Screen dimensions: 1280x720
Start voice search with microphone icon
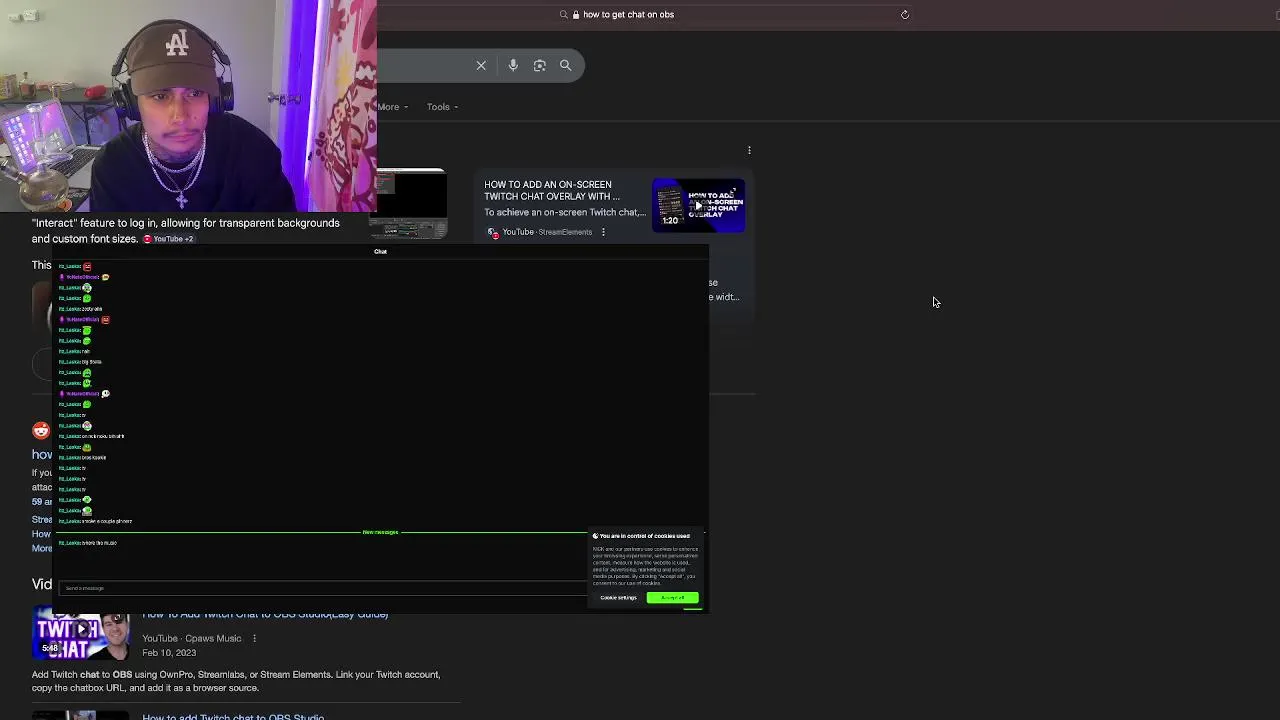(x=513, y=65)
